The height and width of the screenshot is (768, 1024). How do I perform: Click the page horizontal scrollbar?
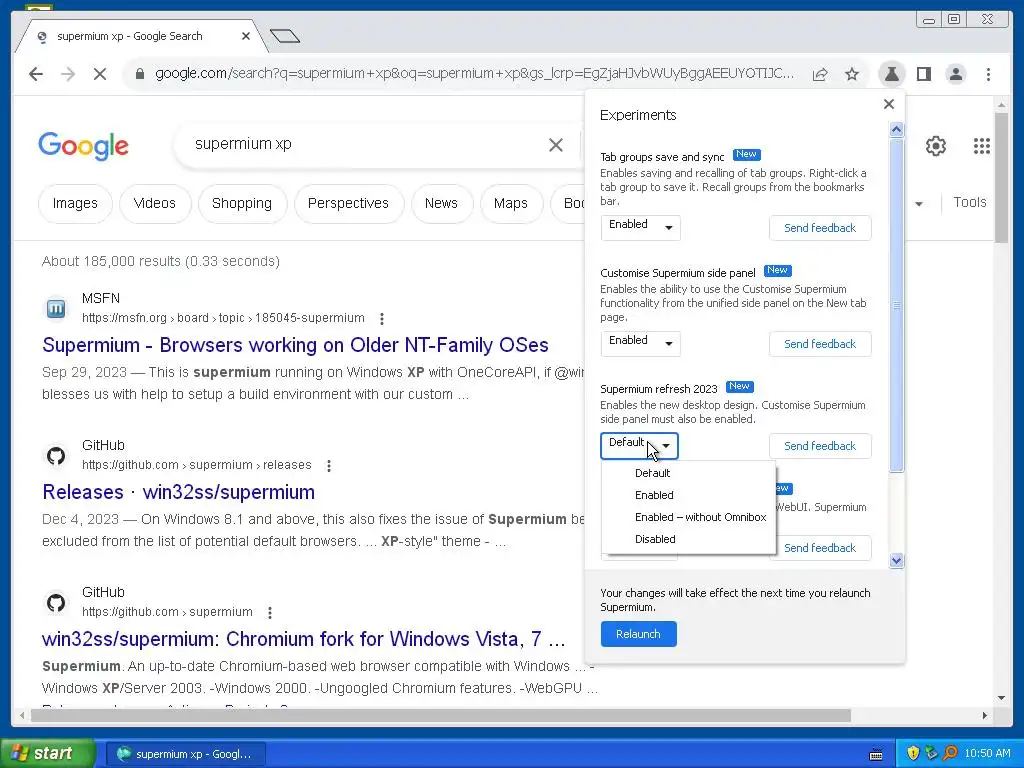(x=441, y=716)
